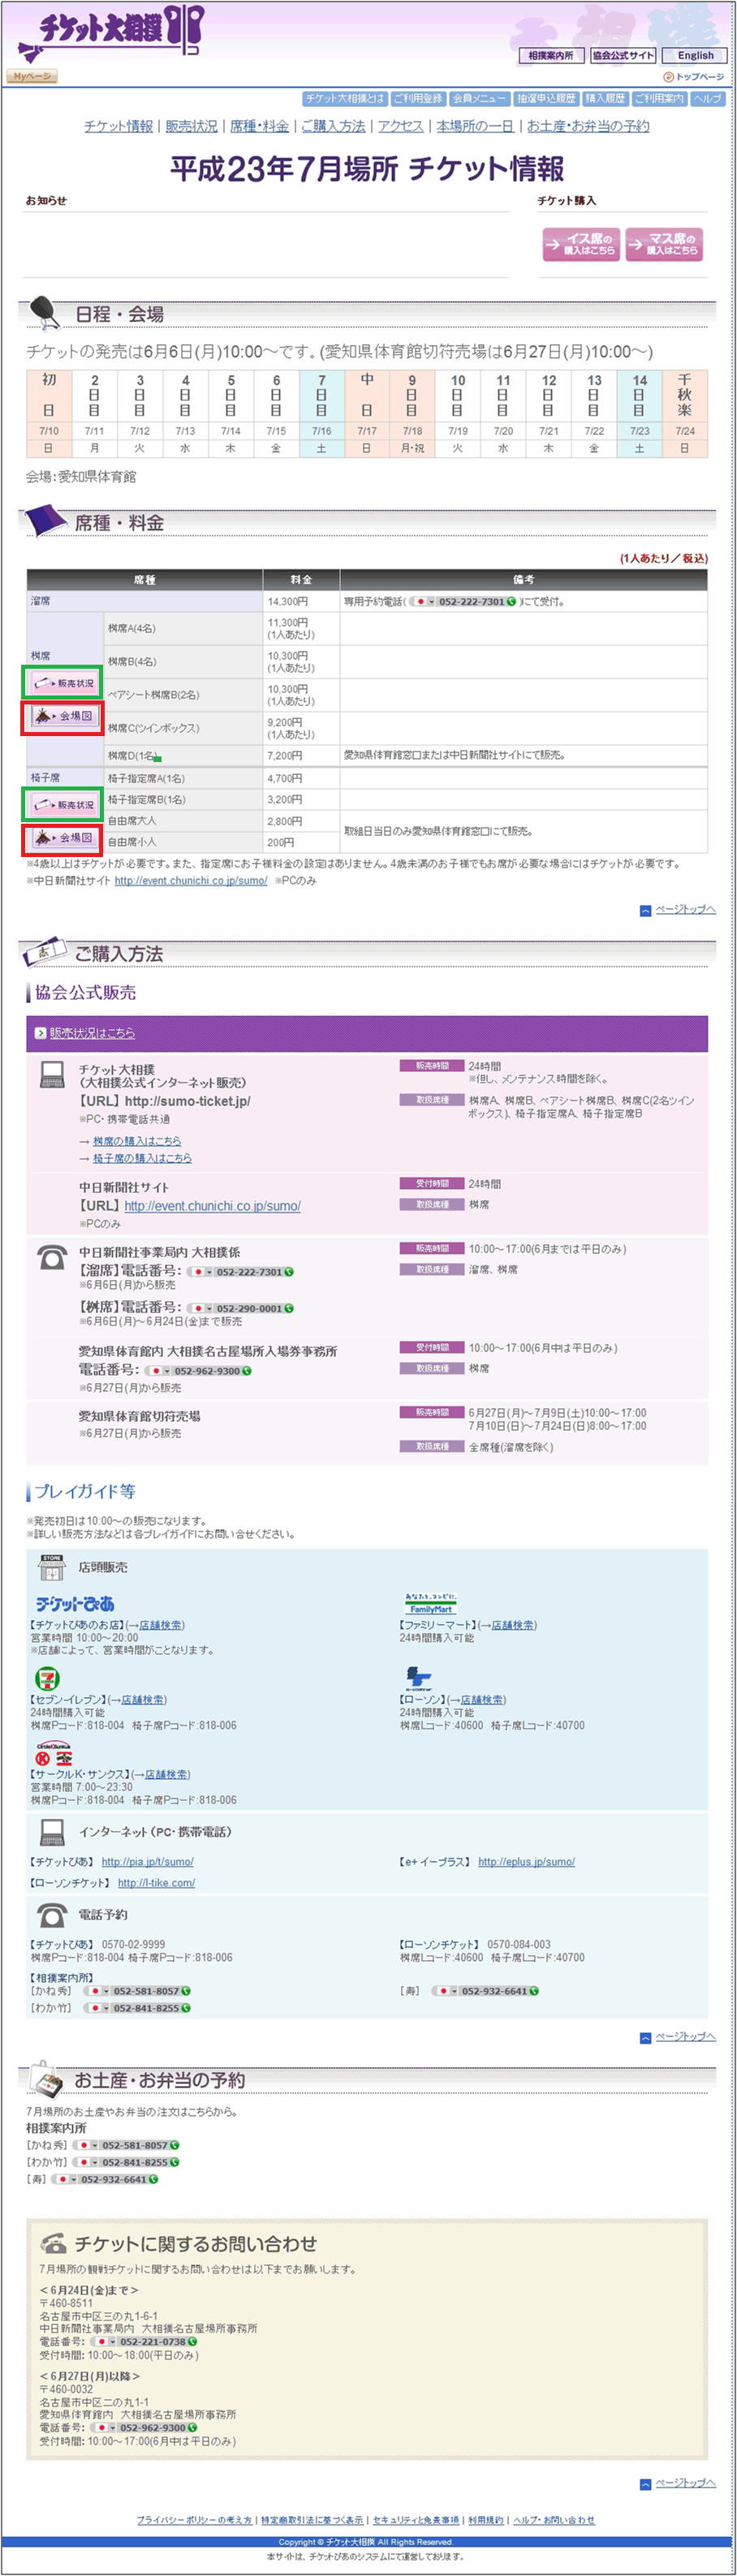Open 利用規約 footer link
This screenshot has width=737, height=2576.
coord(486,2520)
